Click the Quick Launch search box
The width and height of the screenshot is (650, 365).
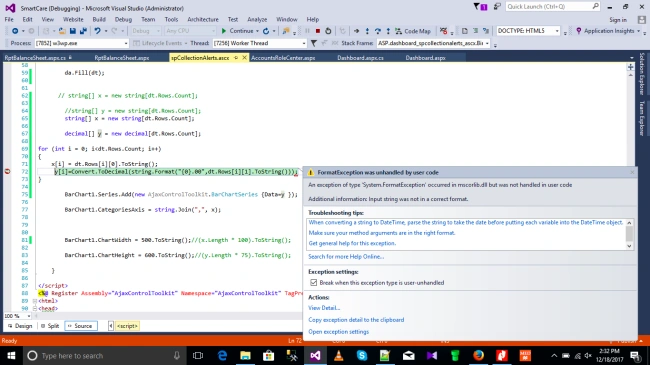[x=548, y=7]
